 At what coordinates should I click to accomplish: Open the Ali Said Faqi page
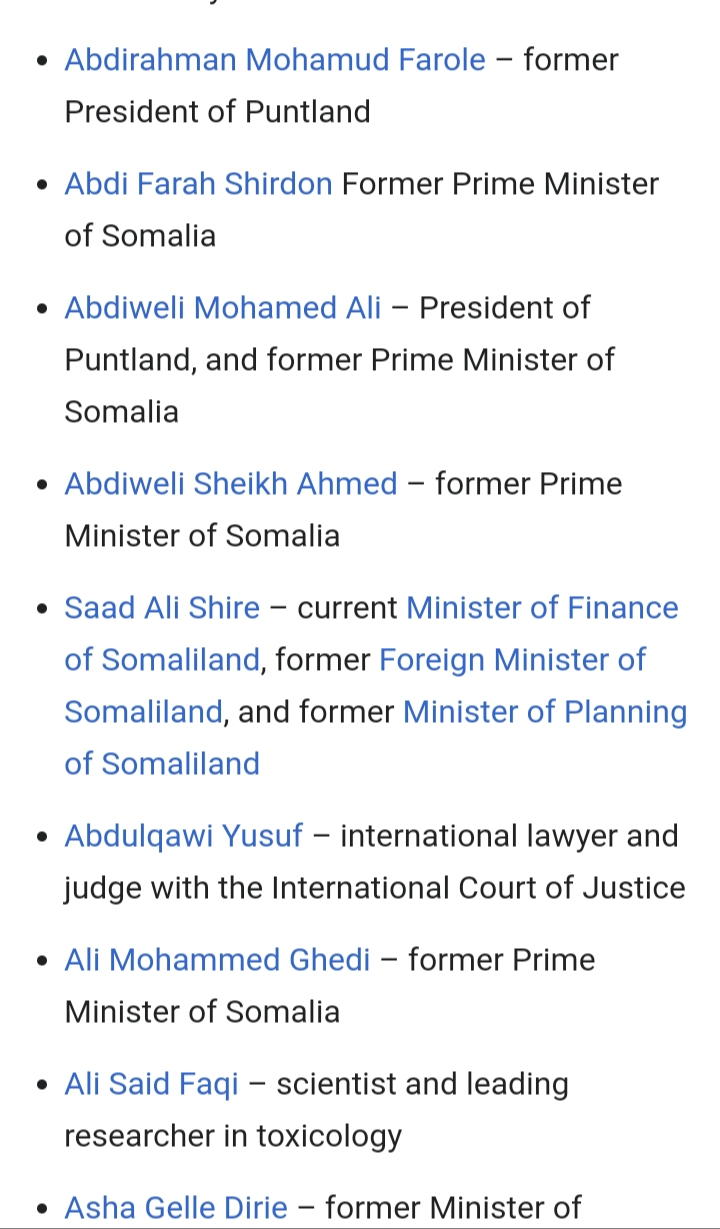[x=152, y=1084]
